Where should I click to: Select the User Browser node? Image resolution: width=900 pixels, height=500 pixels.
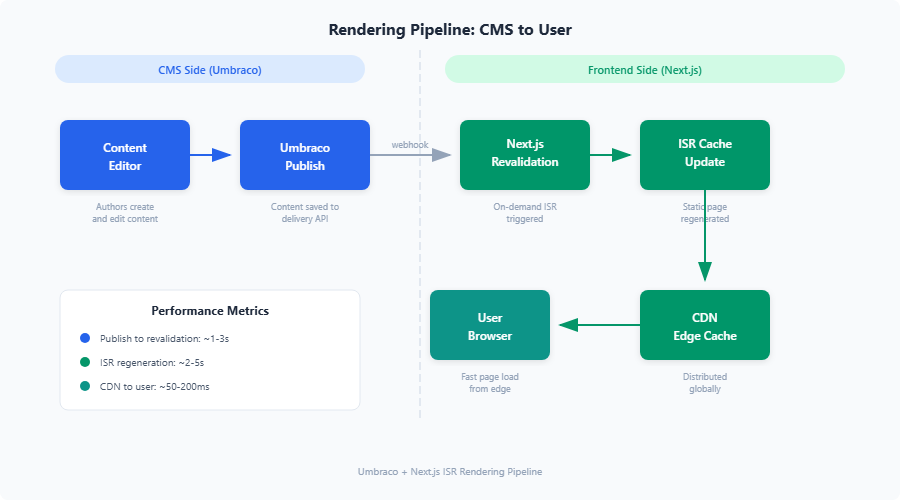pos(490,325)
